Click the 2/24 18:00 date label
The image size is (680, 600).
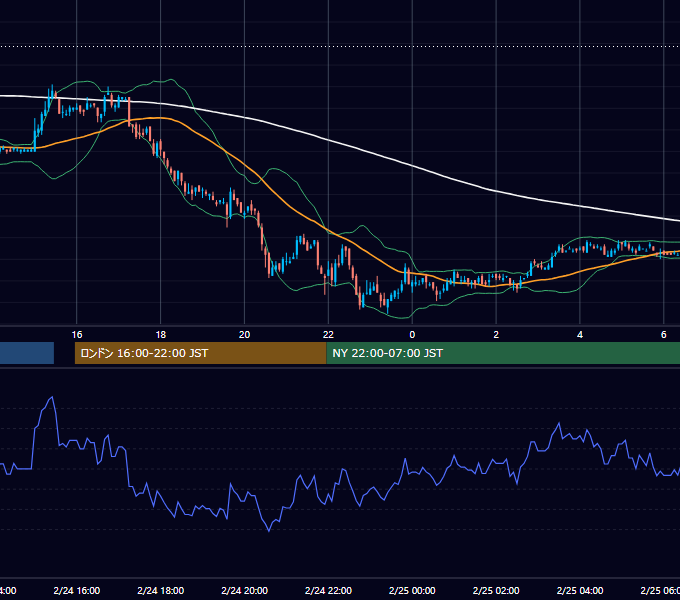tap(160, 590)
